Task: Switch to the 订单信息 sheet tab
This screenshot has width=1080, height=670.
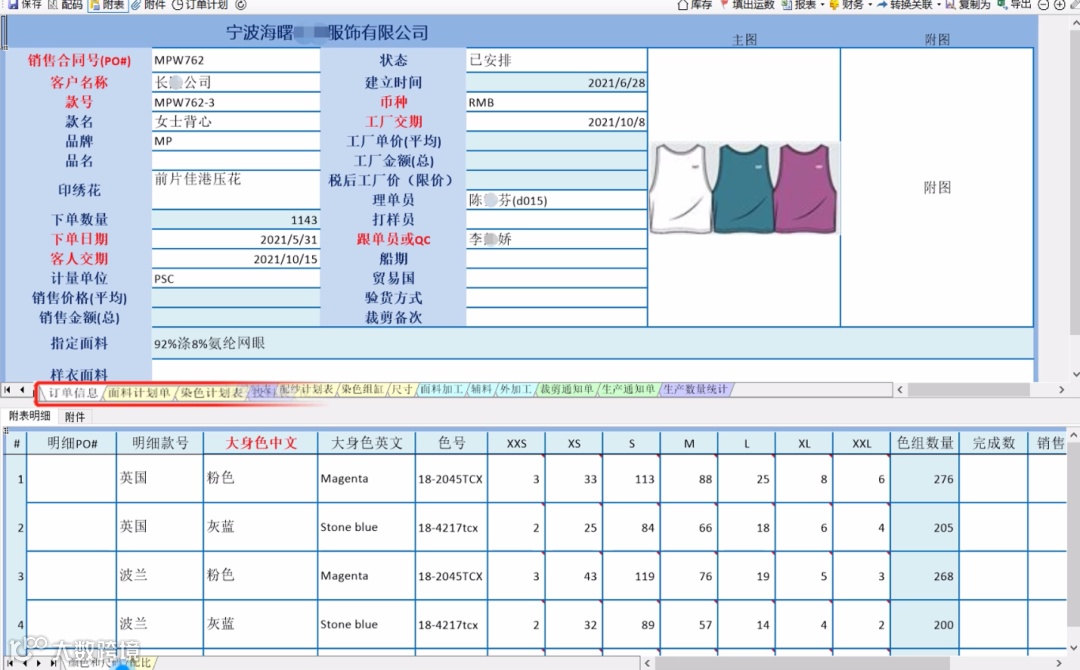Action: pyautogui.click(x=72, y=392)
